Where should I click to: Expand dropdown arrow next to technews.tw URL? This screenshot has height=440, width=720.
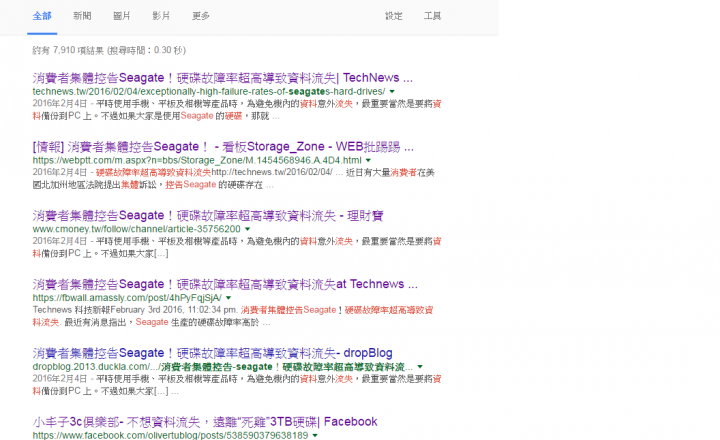392,92
